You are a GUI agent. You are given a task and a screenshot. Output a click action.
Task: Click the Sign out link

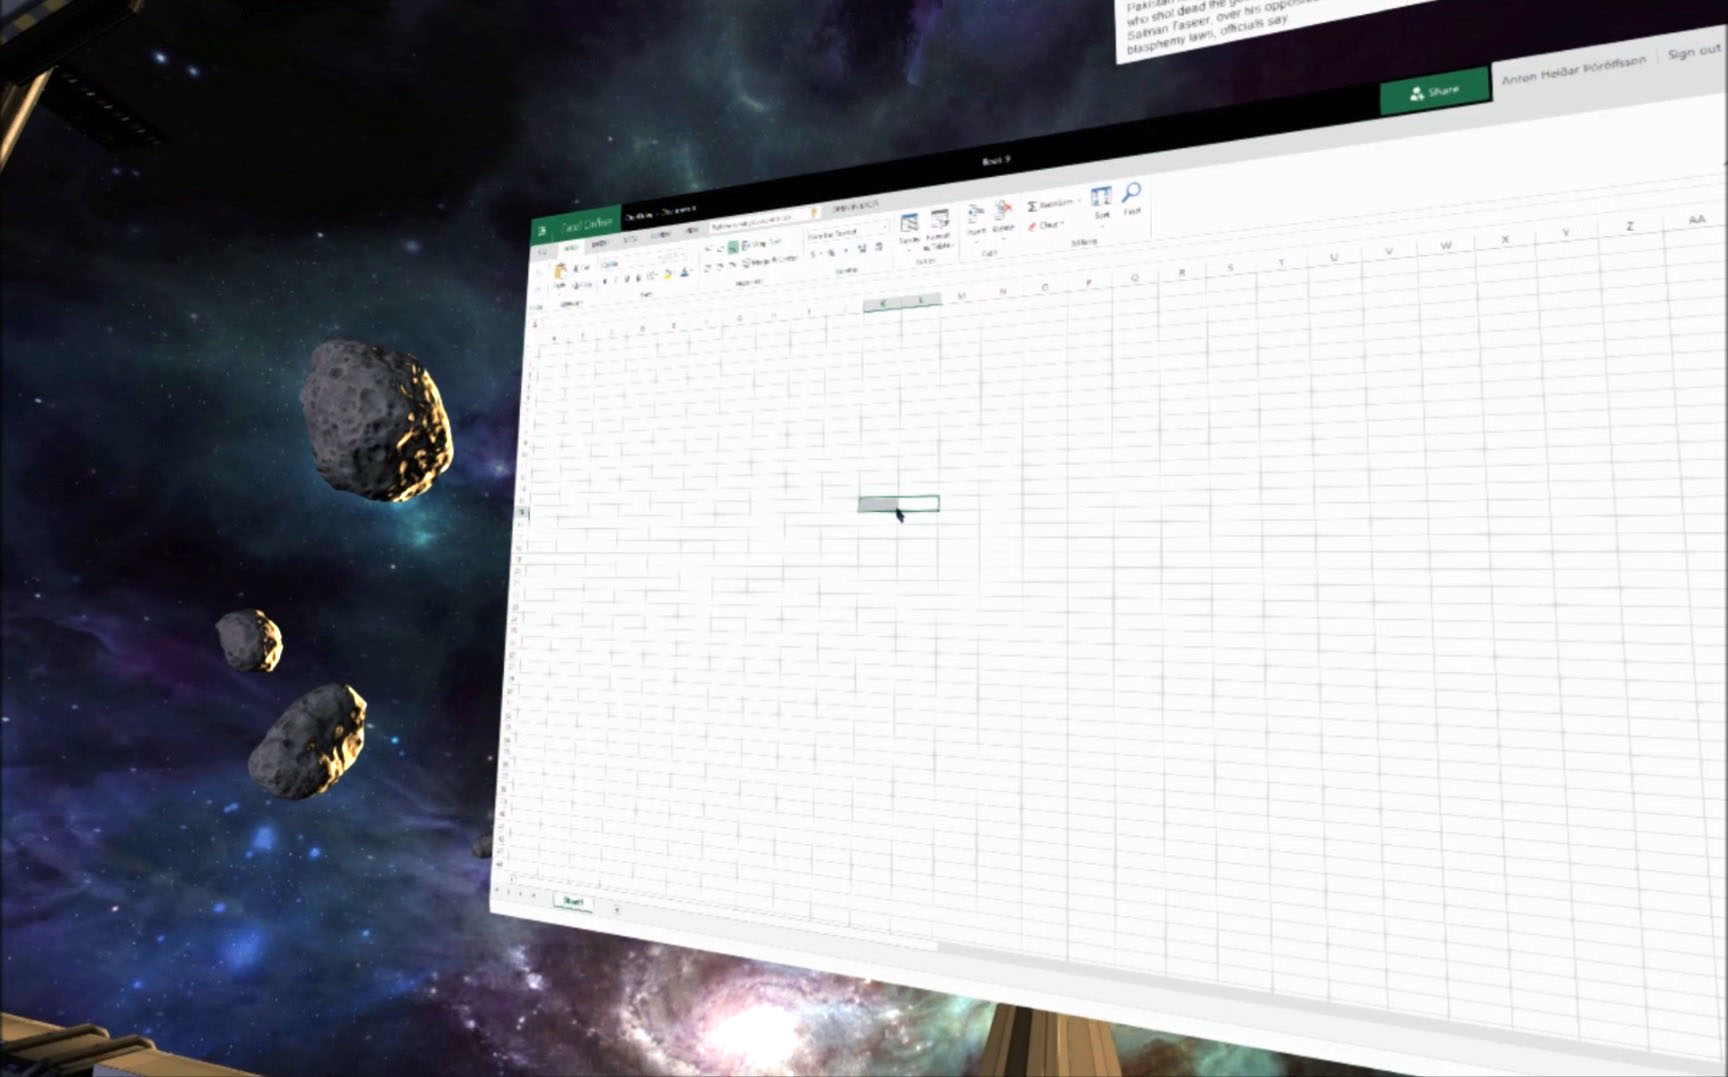point(1692,52)
